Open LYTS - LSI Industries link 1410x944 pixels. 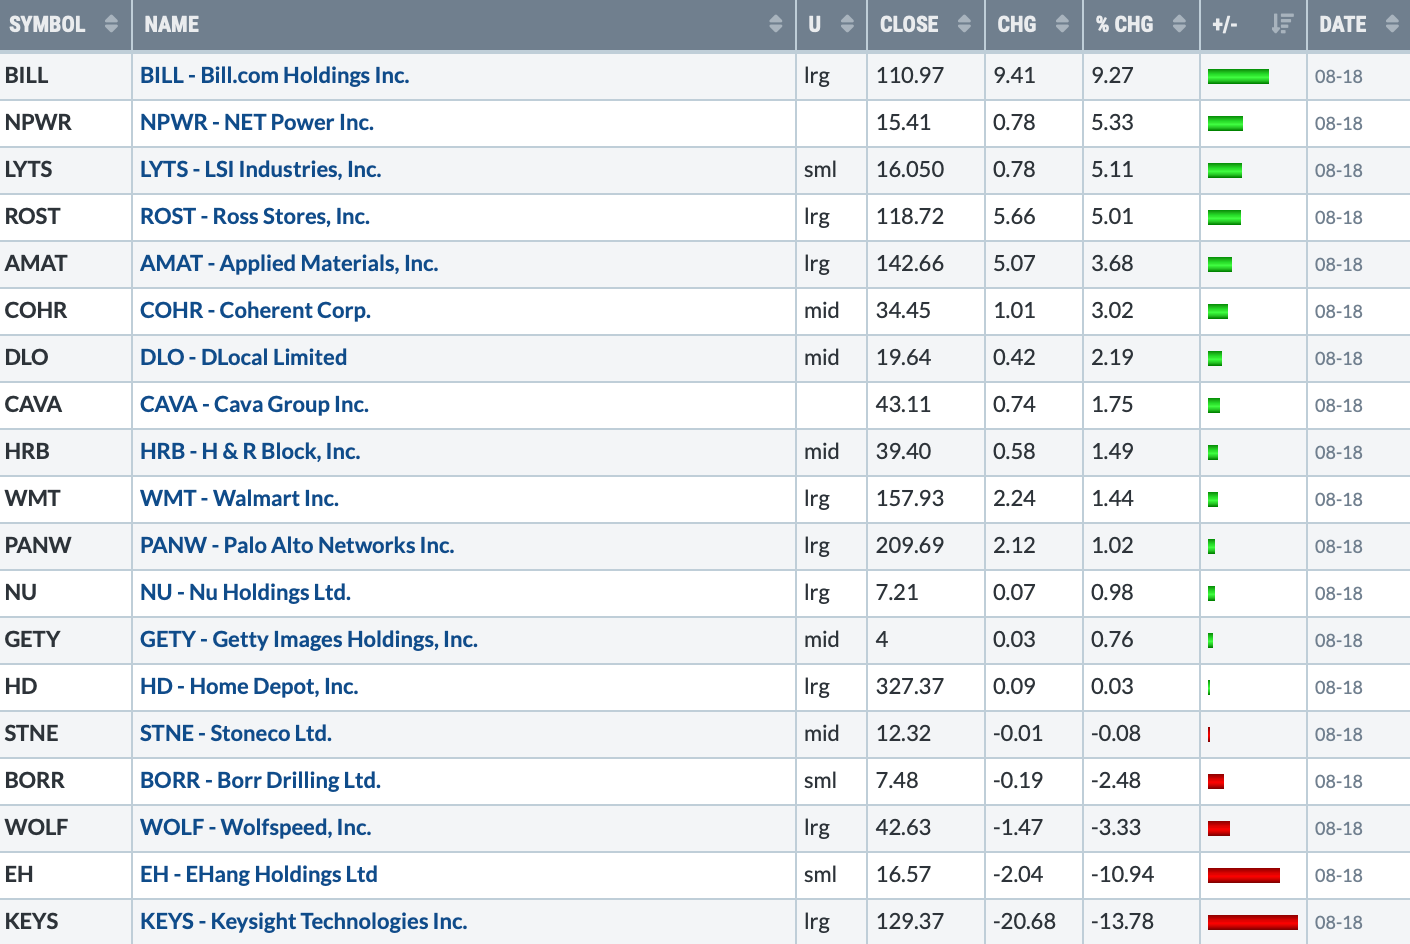point(261,169)
